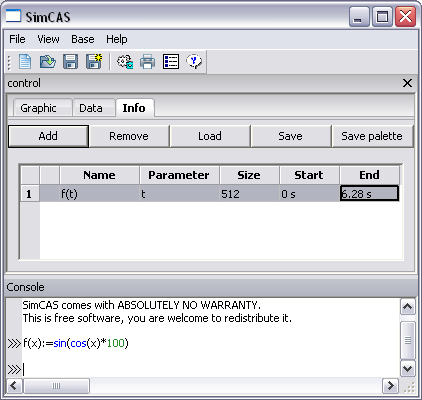
Task: Open the View menu
Action: coord(48,39)
